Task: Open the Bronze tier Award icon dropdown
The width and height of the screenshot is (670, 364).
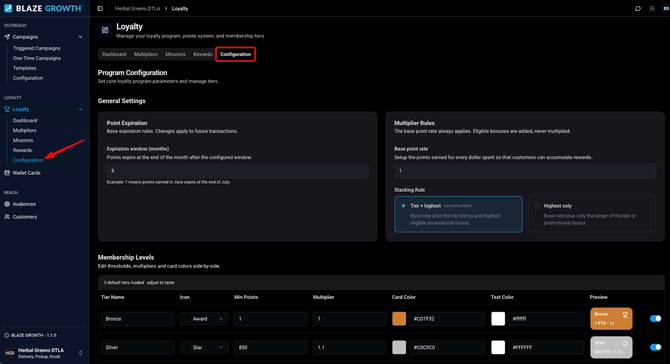Action: (204, 319)
